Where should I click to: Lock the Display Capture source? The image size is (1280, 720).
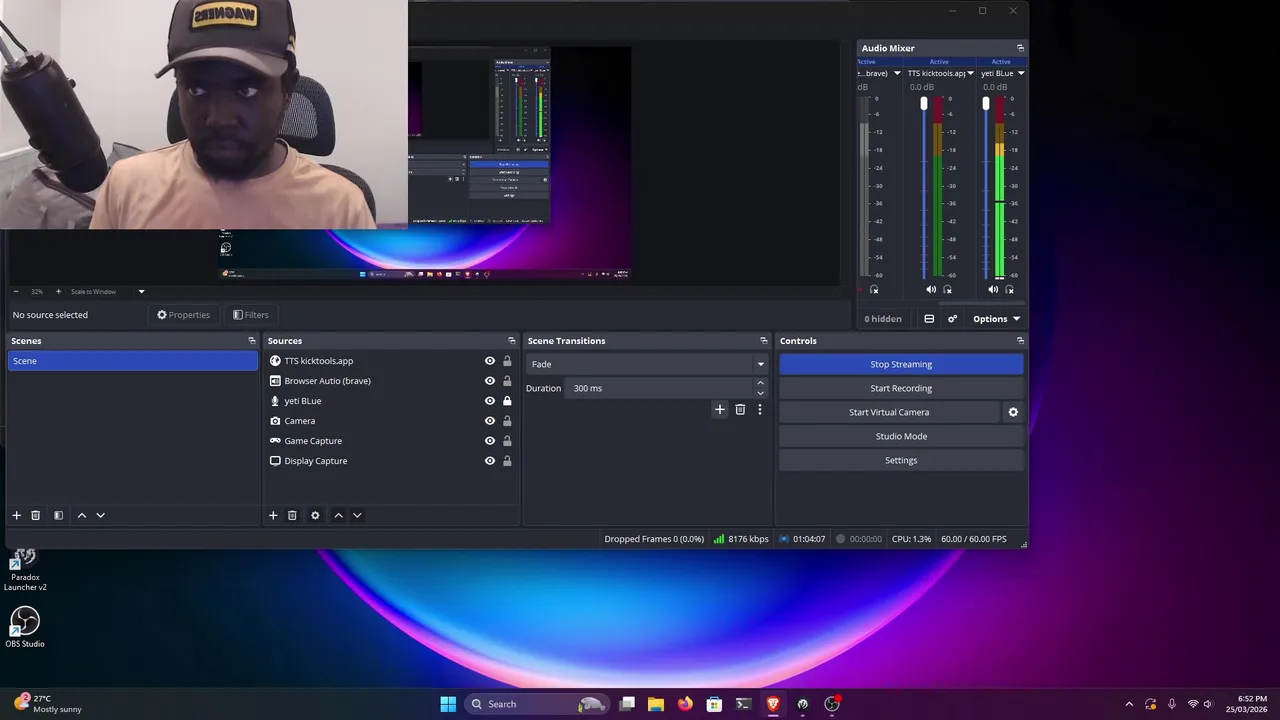[507, 461]
